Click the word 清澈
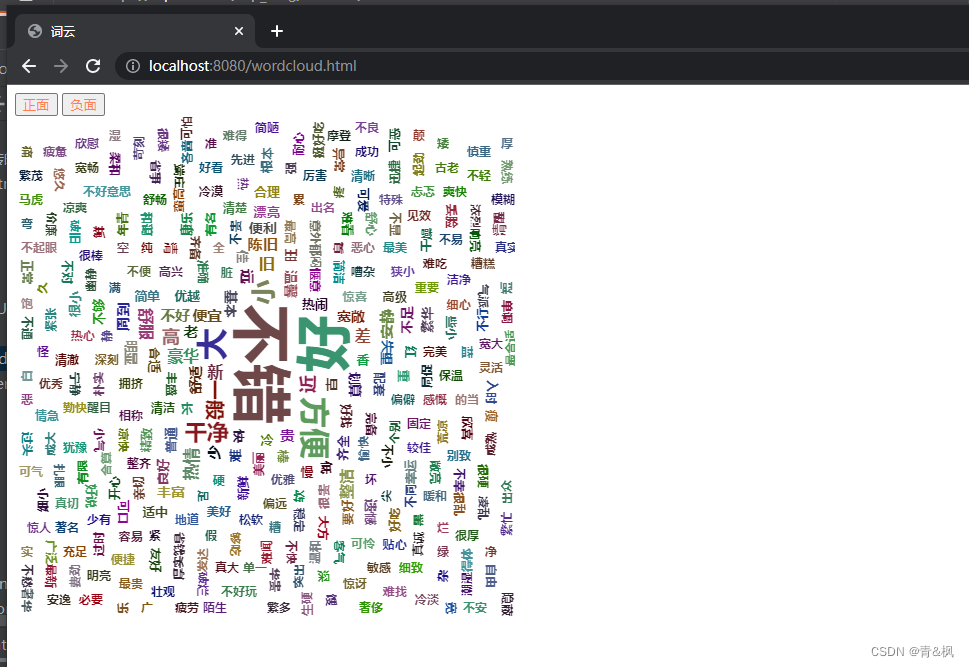Image resolution: width=969 pixels, height=667 pixels. 67,360
